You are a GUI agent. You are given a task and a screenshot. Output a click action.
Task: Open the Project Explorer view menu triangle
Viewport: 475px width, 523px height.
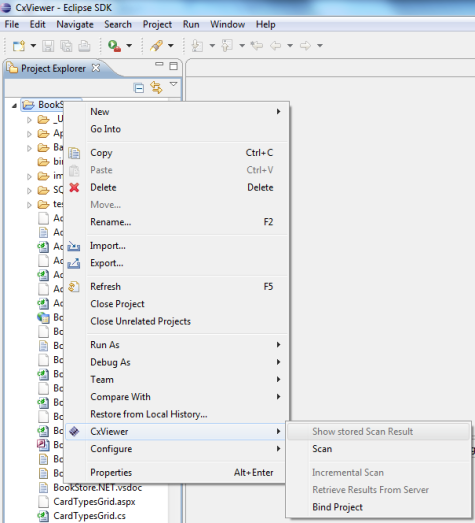pos(173,84)
